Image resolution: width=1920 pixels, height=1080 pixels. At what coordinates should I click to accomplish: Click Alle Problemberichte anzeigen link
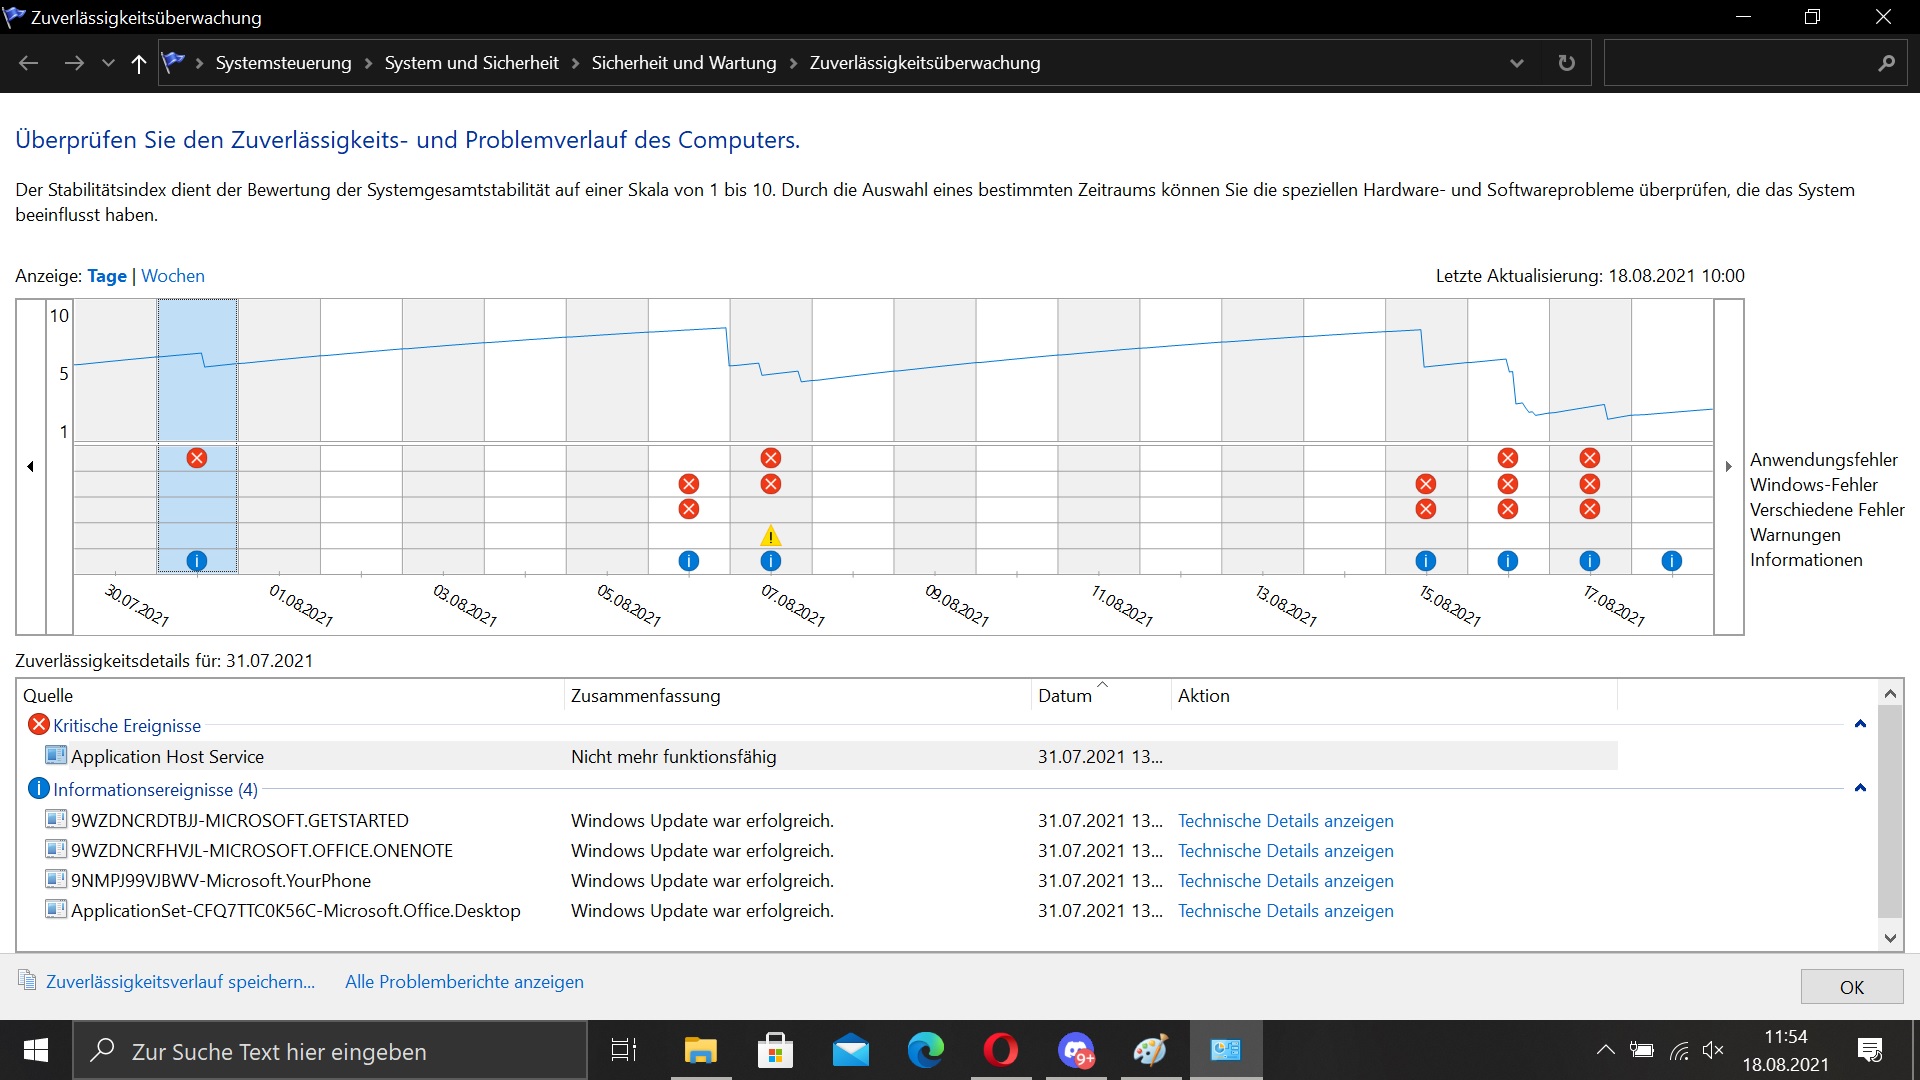point(464,982)
